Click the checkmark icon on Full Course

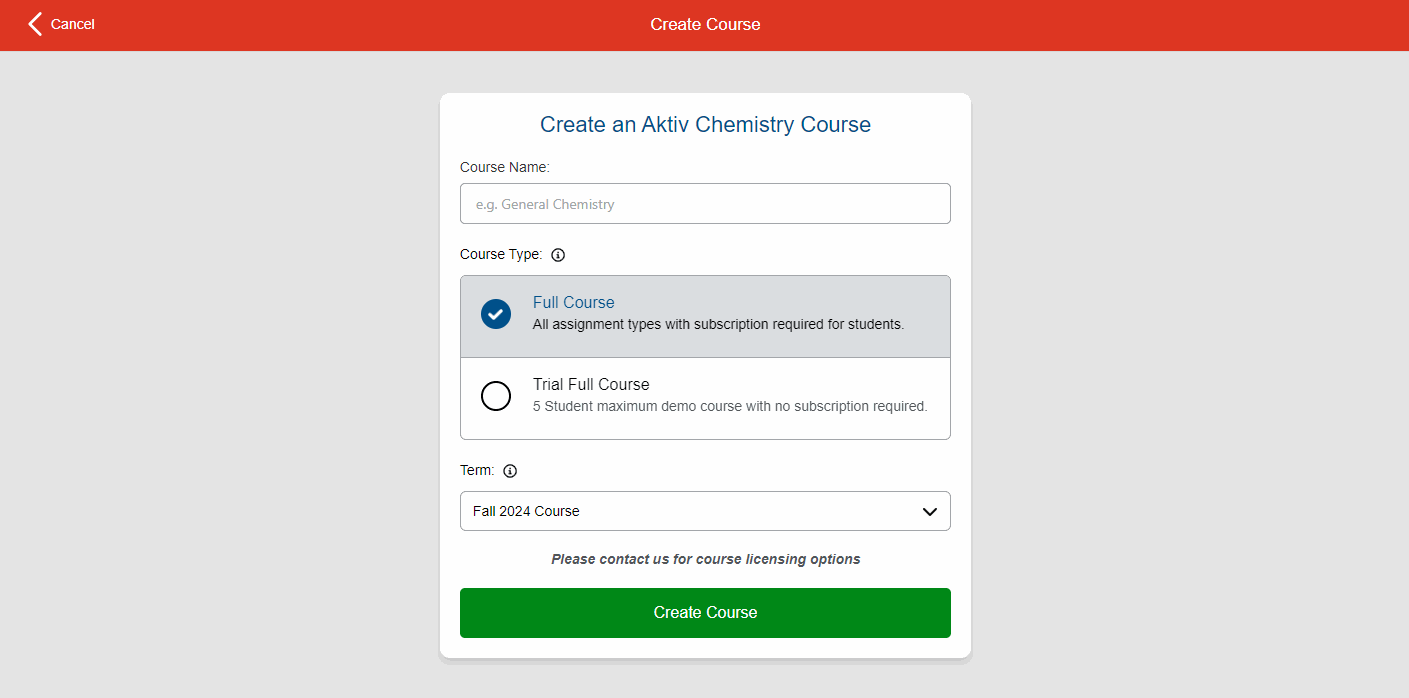[x=496, y=314]
